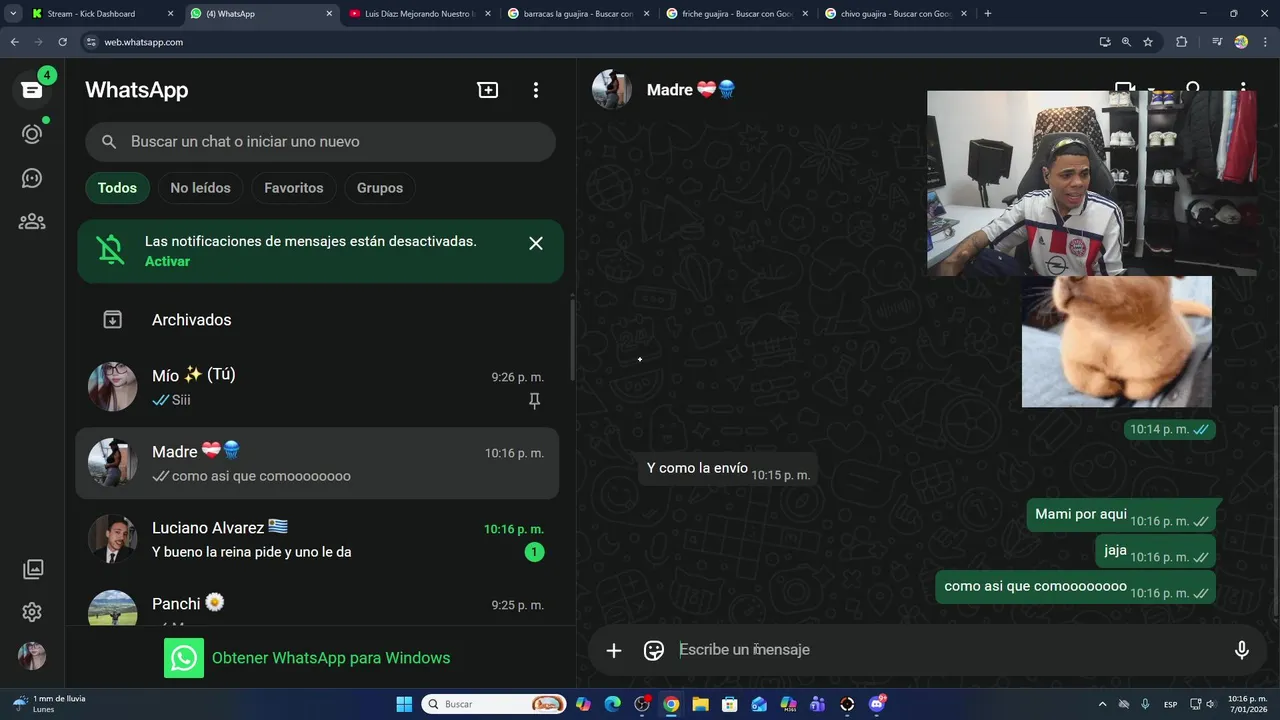
Task: Open the cat image in conversation
Action: pos(1117,341)
